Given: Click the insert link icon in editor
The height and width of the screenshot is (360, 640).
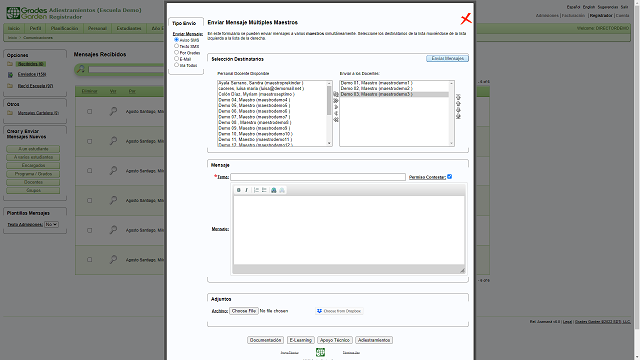Looking at the screenshot, I should [x=274, y=190].
